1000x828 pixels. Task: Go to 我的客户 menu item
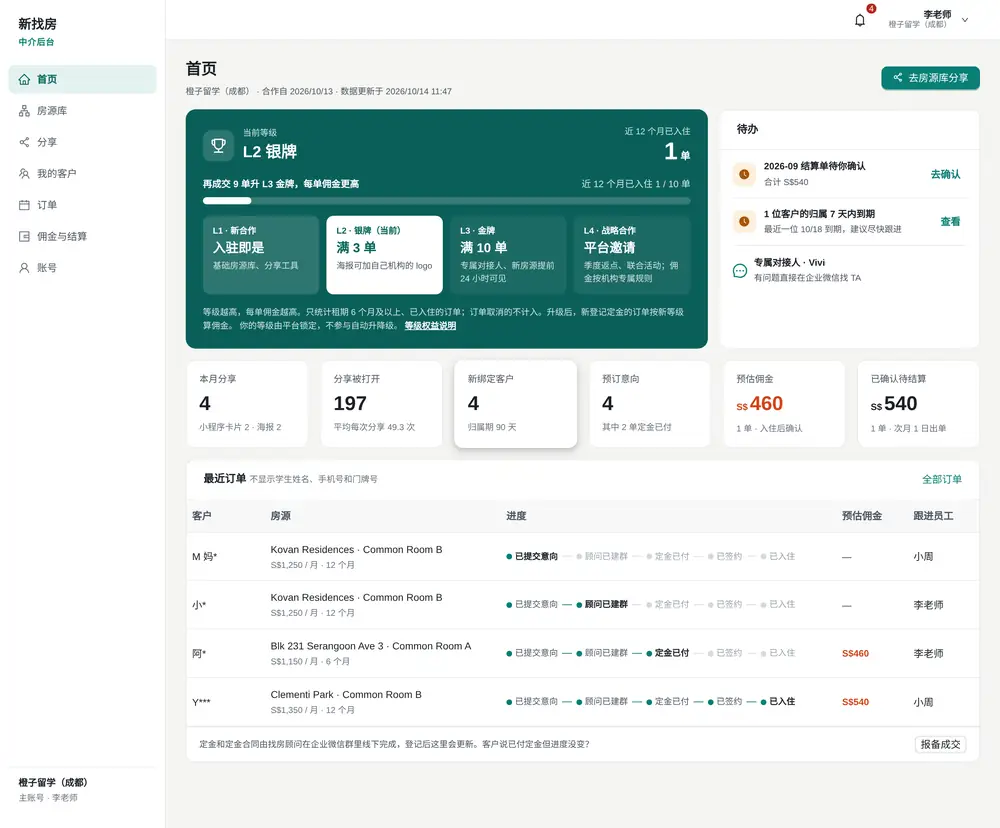click(82, 174)
